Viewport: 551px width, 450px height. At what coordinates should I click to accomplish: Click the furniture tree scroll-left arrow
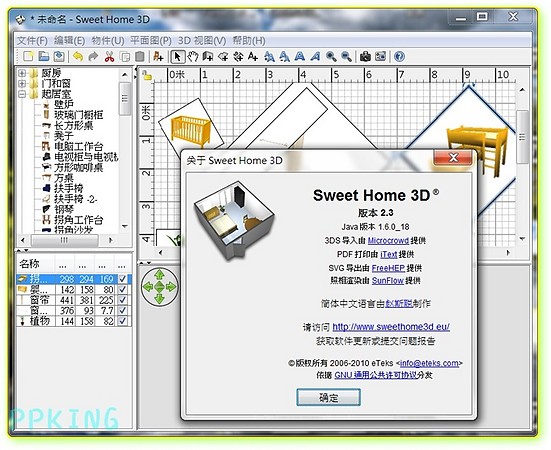coord(23,240)
